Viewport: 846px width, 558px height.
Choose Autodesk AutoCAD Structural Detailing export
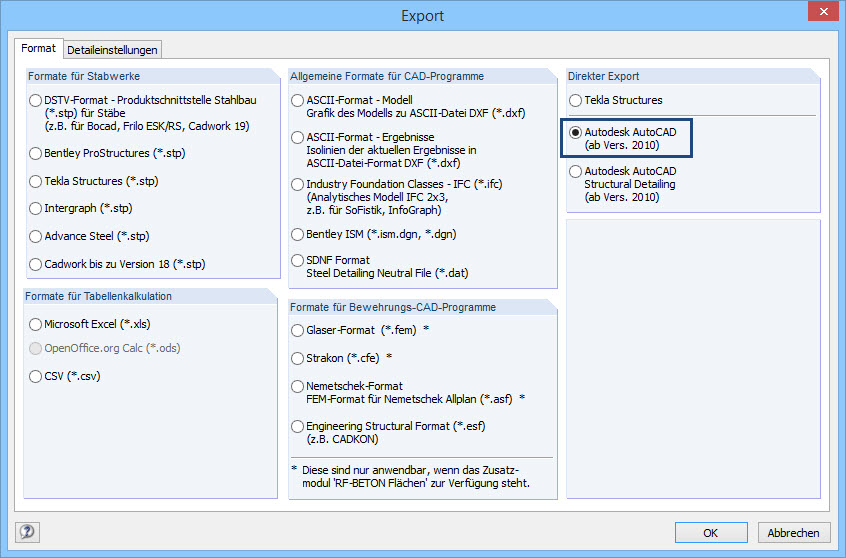575,172
